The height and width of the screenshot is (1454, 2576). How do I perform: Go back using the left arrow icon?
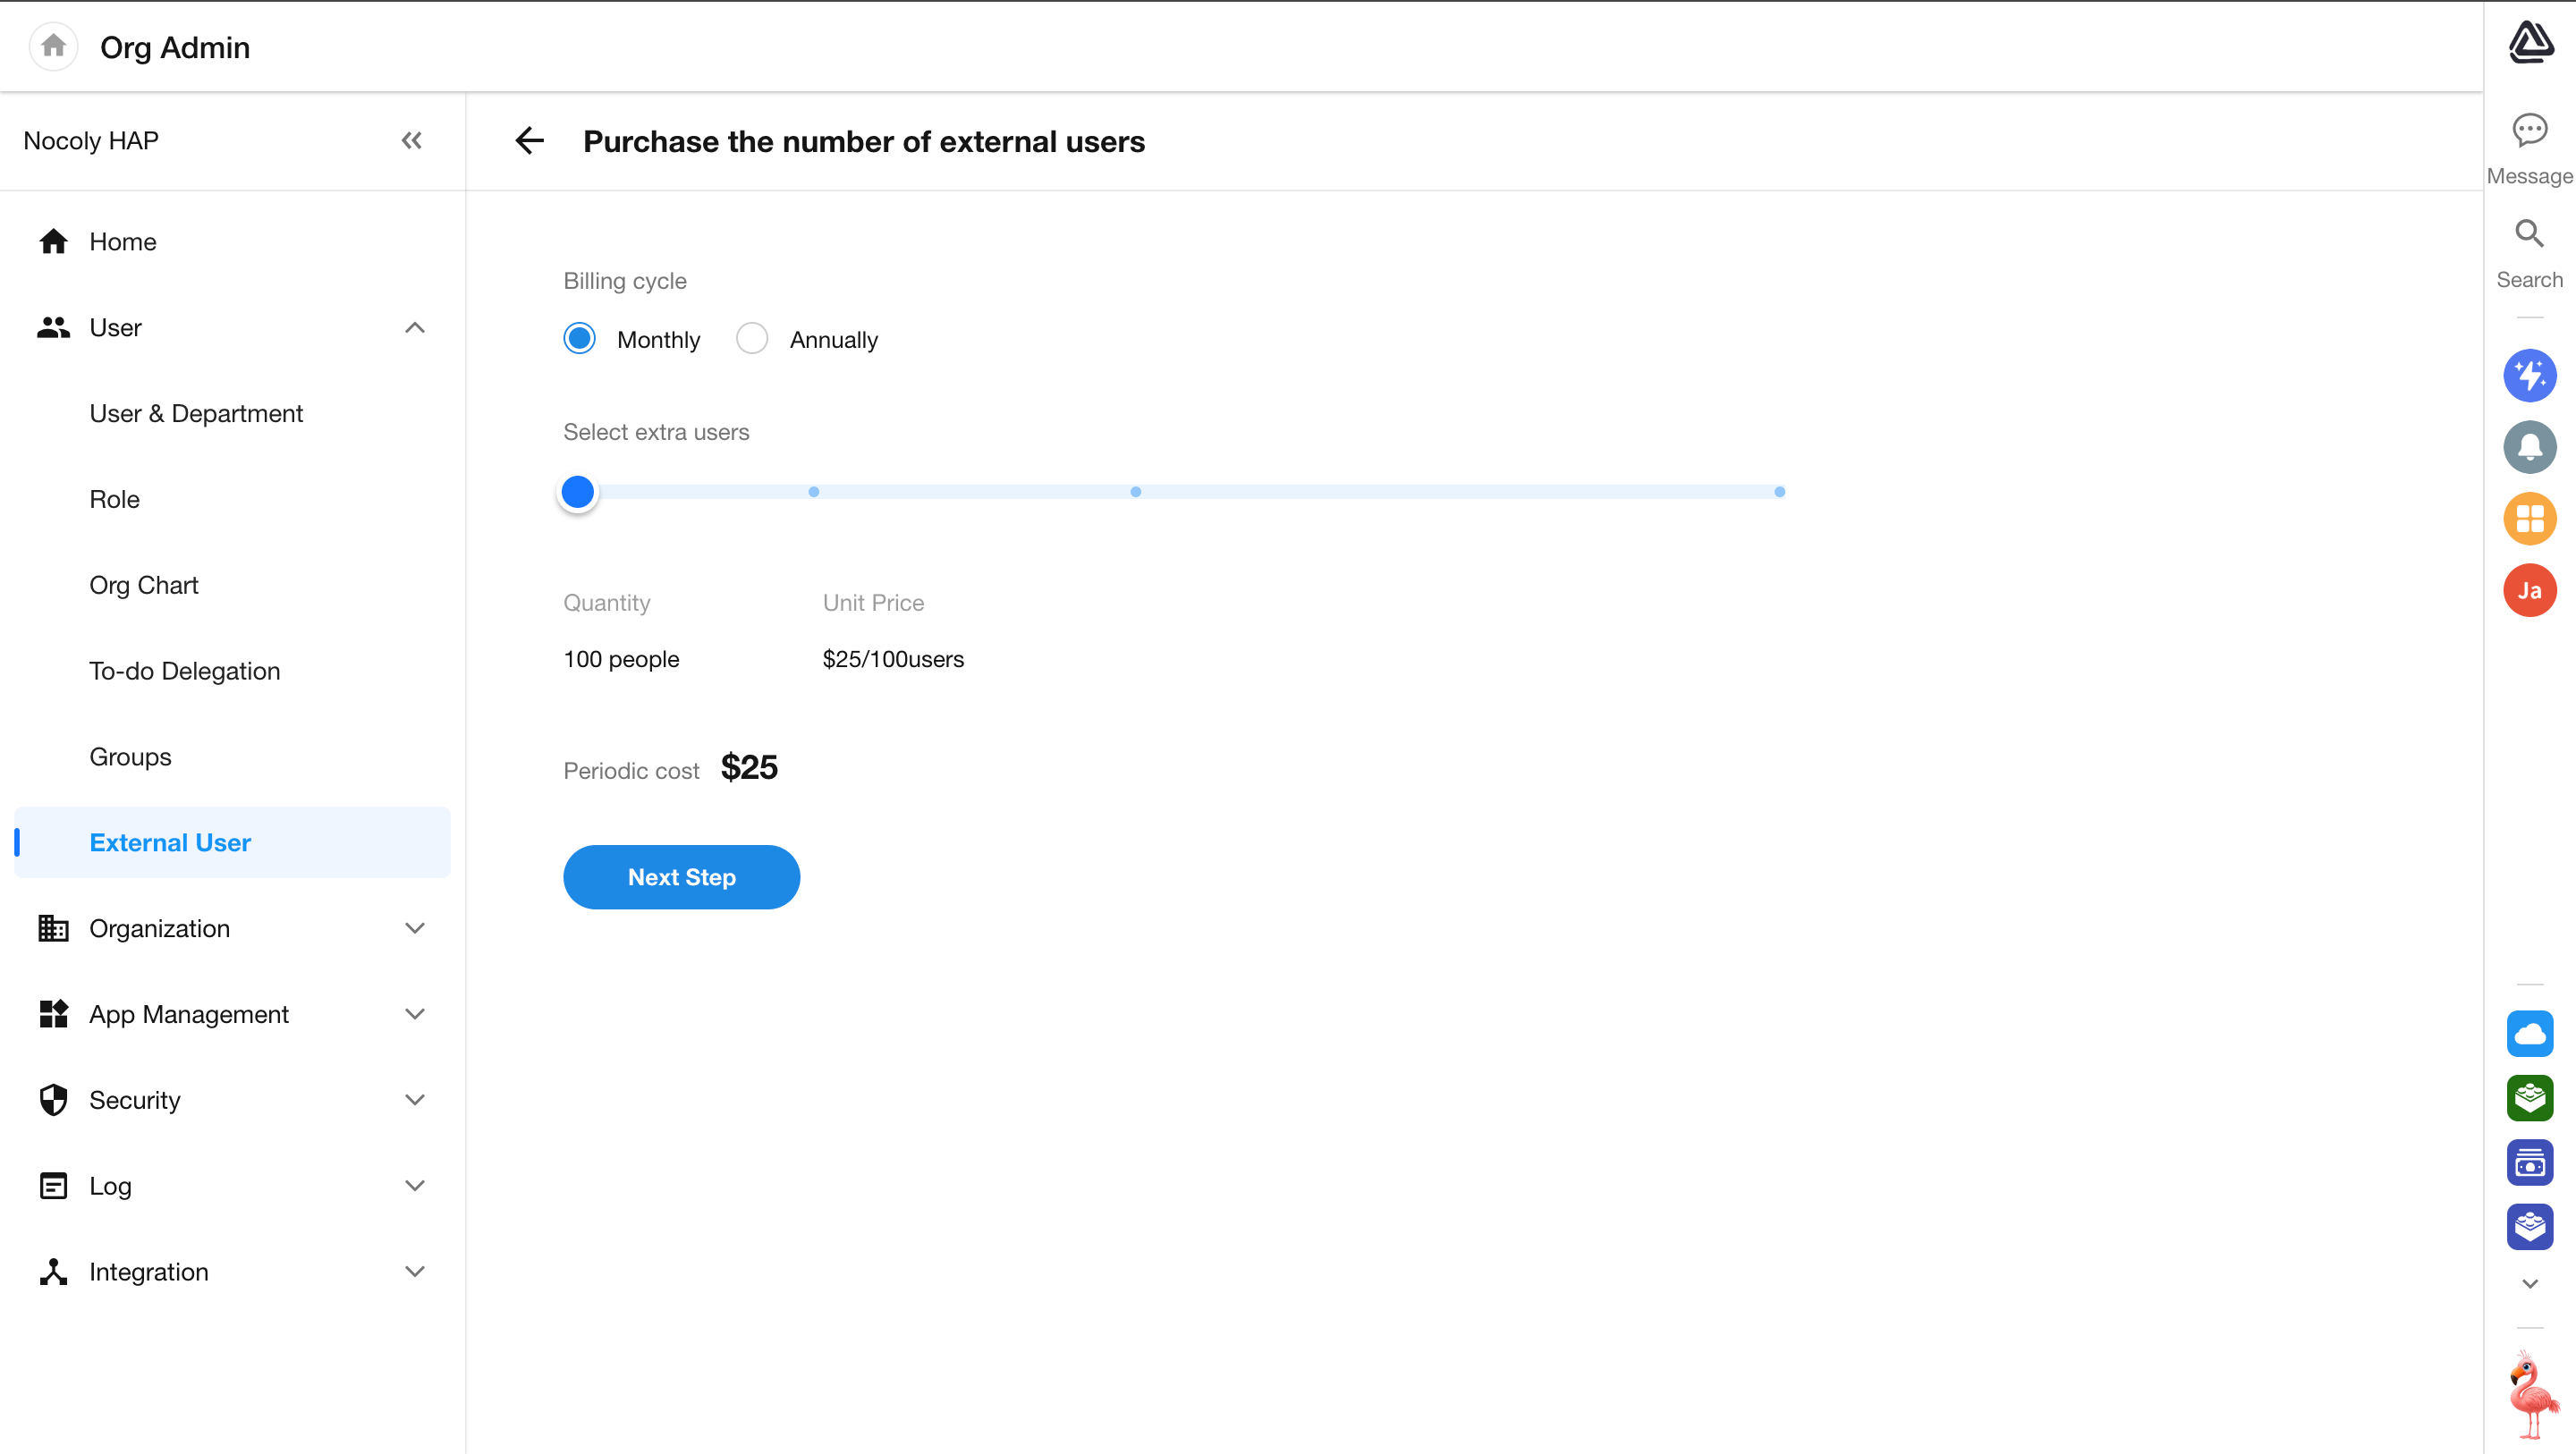pos(530,141)
